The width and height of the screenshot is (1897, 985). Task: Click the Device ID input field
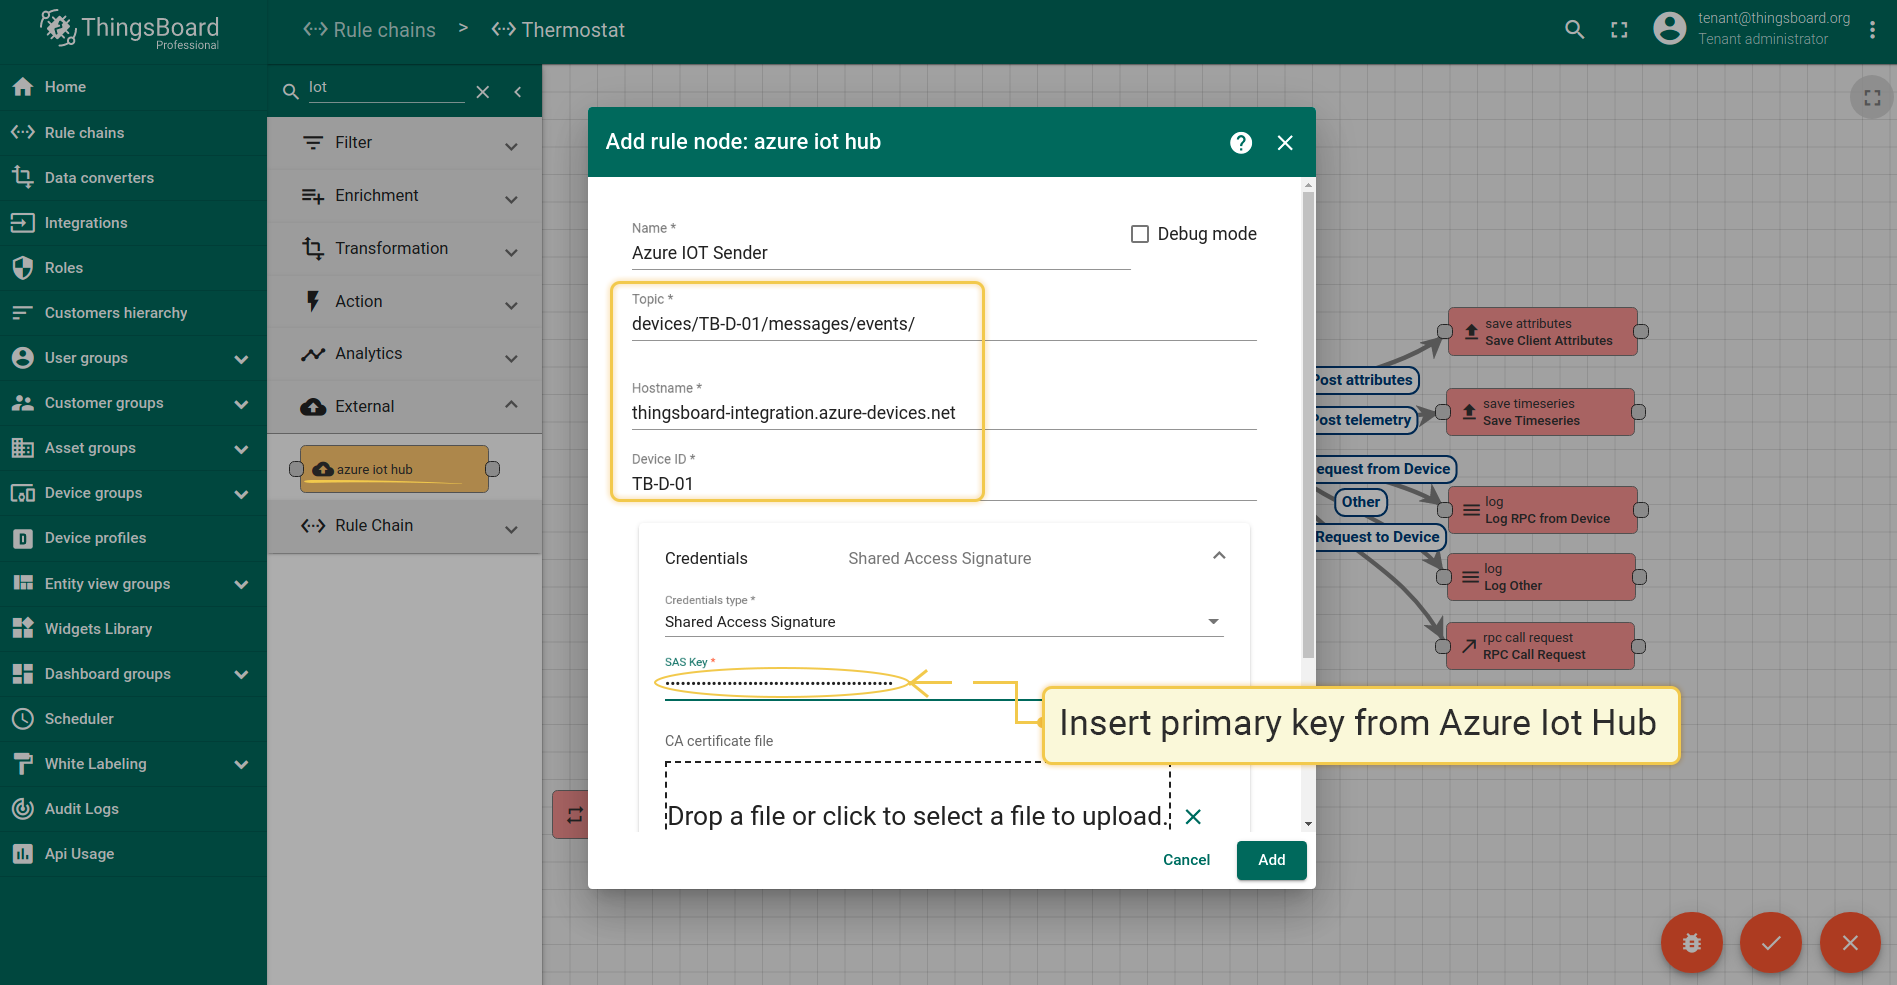944,484
